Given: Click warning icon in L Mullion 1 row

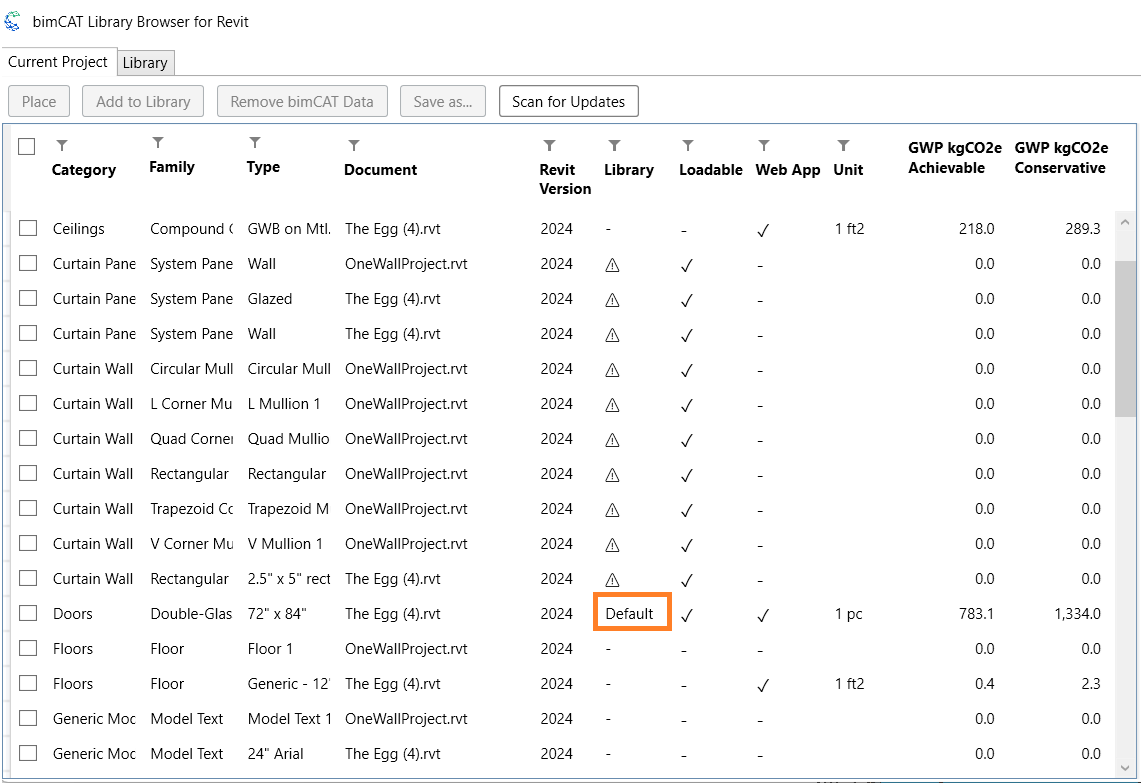Looking at the screenshot, I should click(x=613, y=404).
